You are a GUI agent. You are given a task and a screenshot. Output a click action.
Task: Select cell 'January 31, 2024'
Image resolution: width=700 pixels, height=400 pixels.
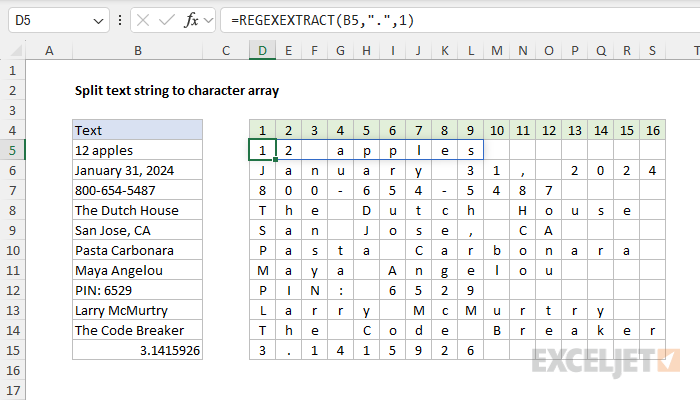coord(138,171)
